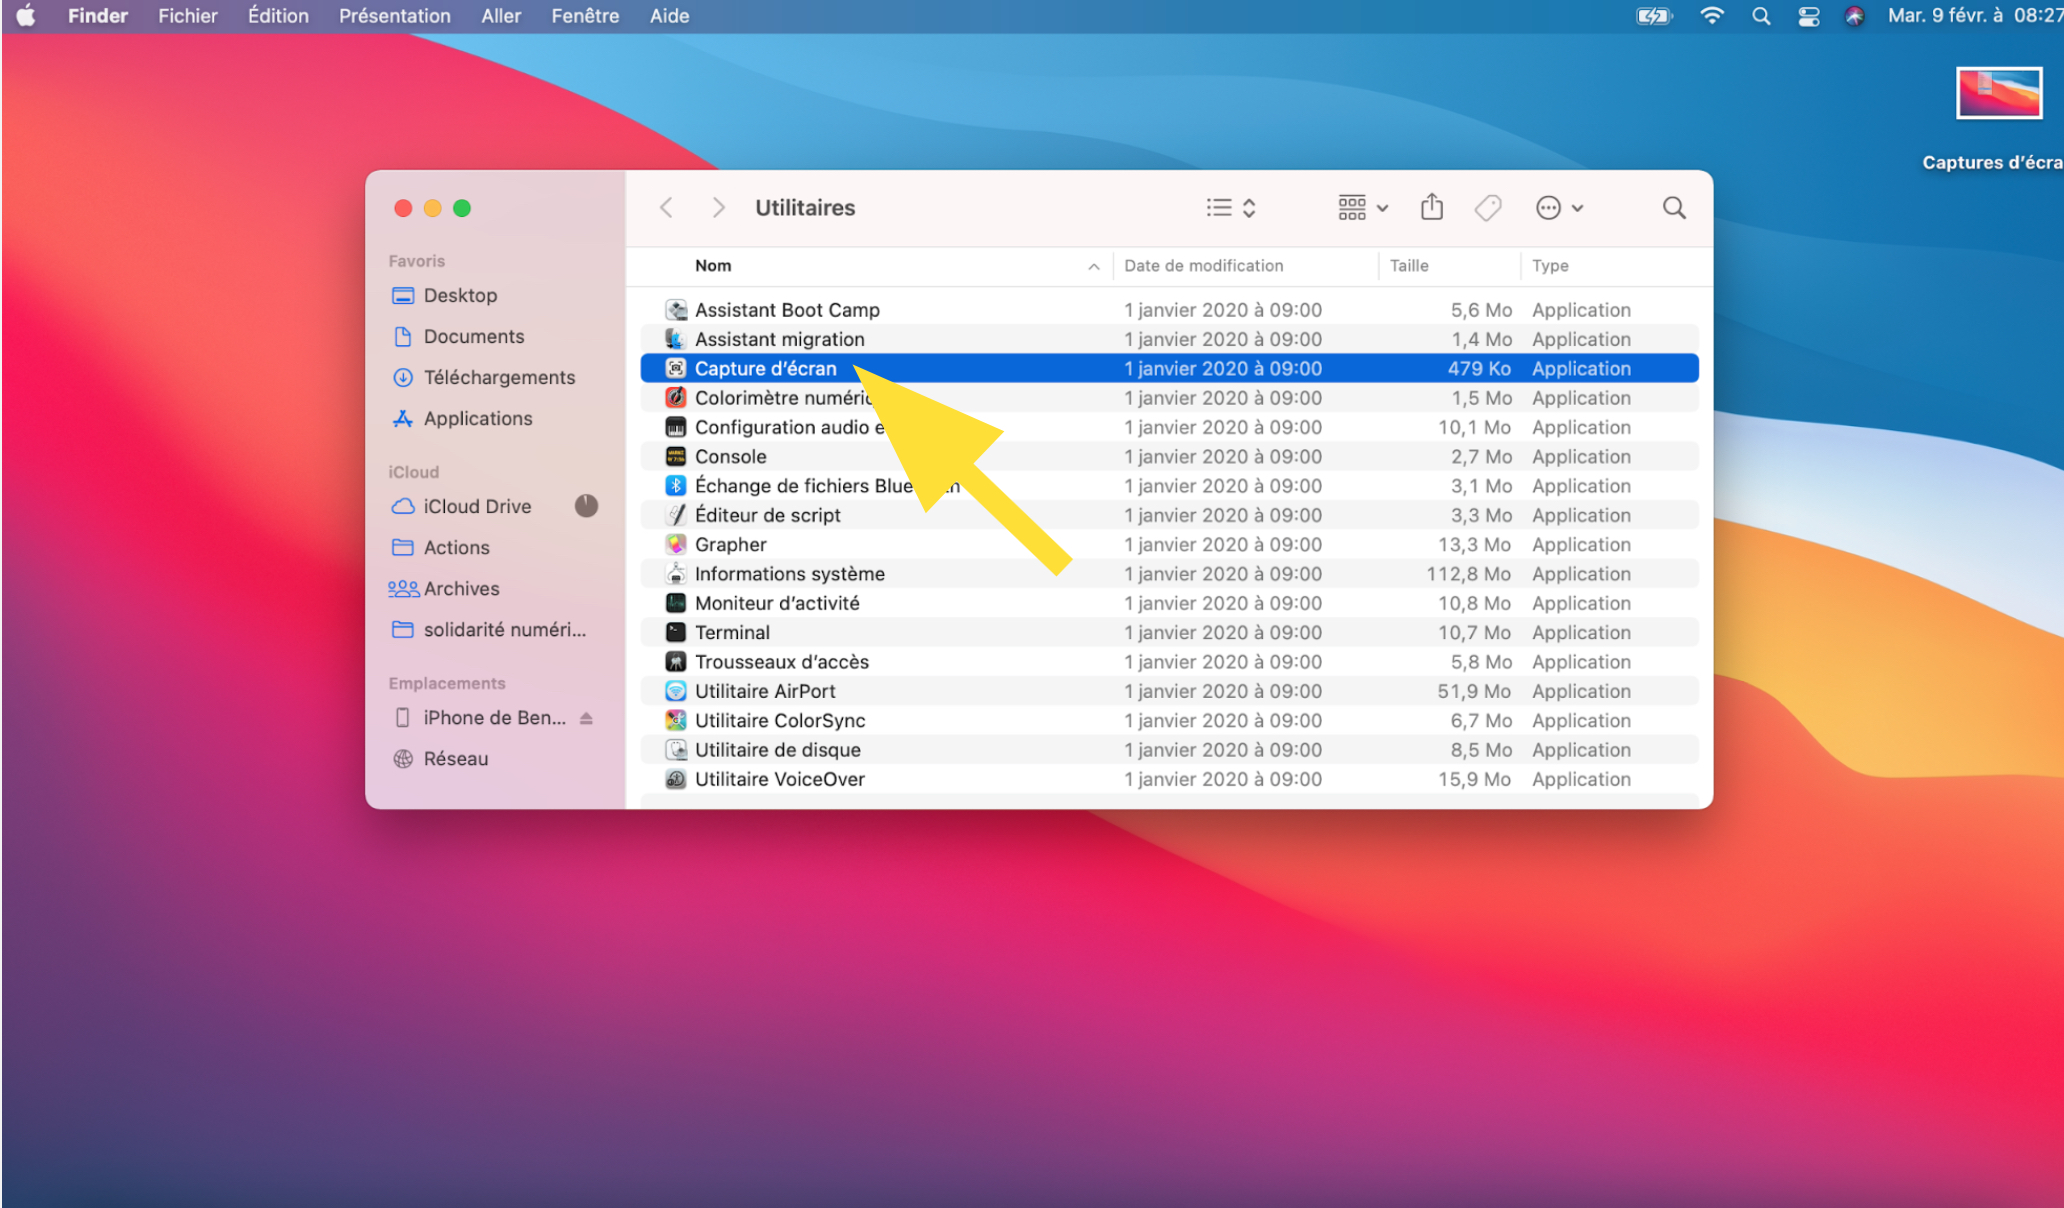Image resolution: width=2064 pixels, height=1208 pixels.
Task: Open the Aller menu
Action: [501, 16]
